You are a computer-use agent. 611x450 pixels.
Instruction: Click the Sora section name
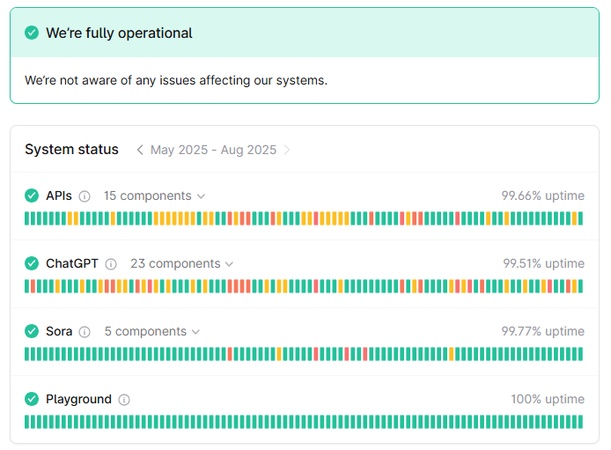(x=59, y=332)
